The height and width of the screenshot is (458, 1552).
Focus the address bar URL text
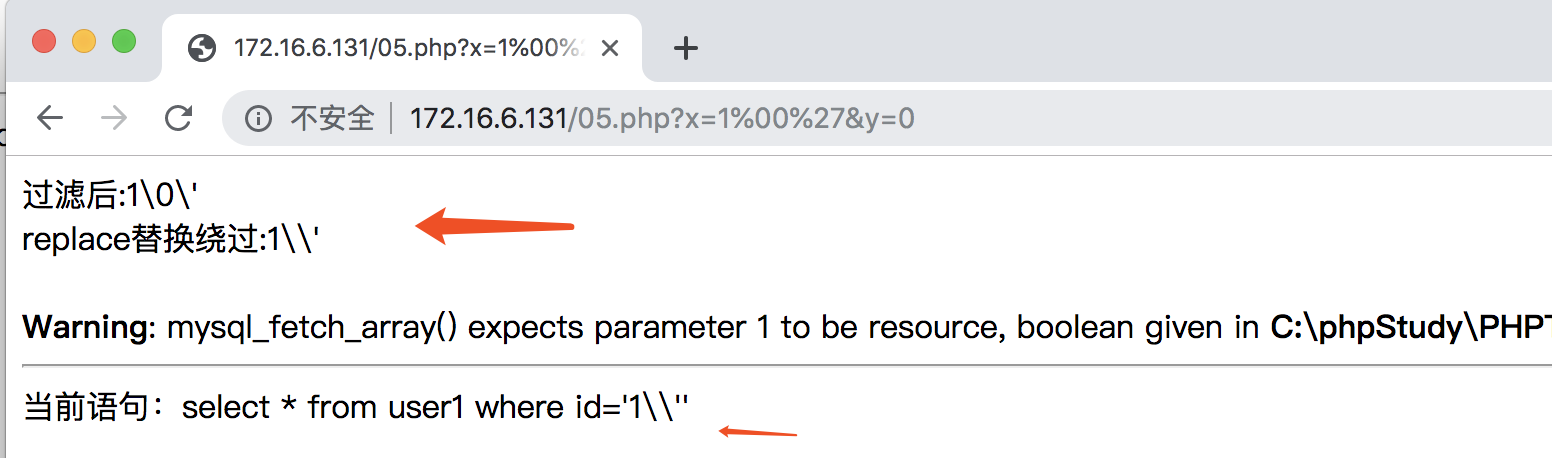coord(663,120)
